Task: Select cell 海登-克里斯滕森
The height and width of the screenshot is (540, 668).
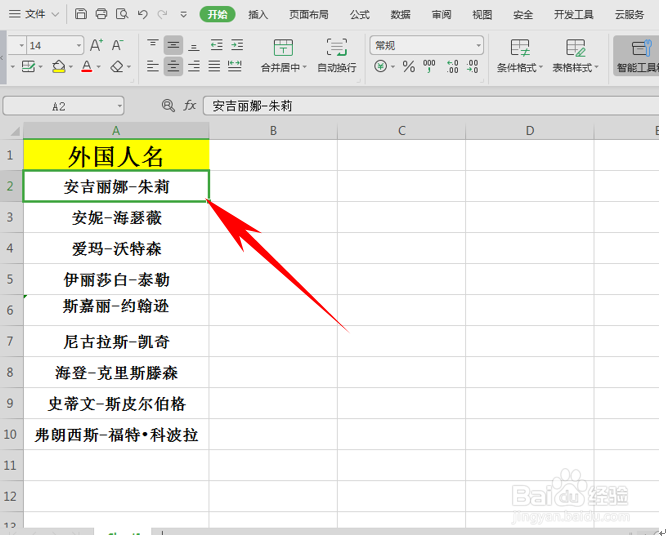Action: click(116, 373)
